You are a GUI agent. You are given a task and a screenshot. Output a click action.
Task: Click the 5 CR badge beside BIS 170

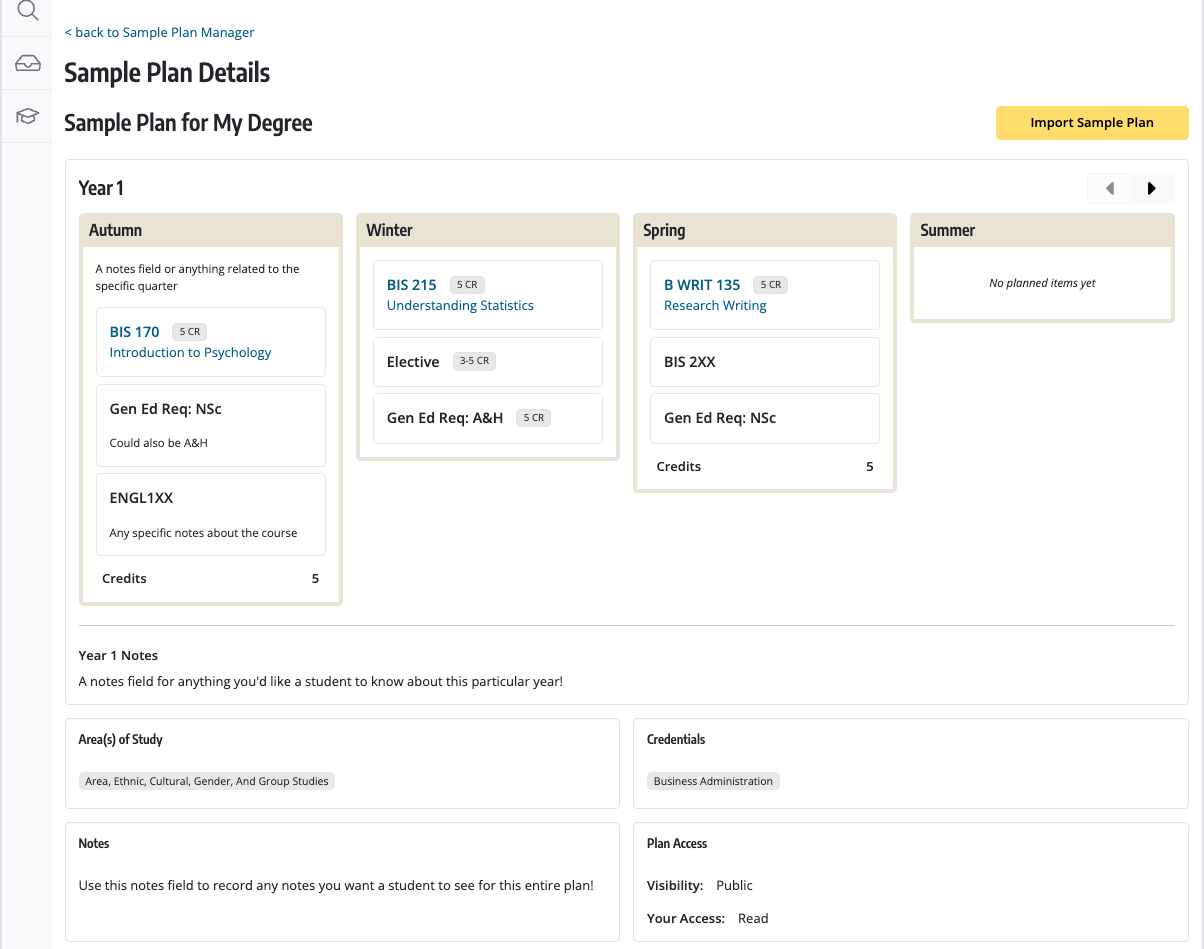coord(190,332)
